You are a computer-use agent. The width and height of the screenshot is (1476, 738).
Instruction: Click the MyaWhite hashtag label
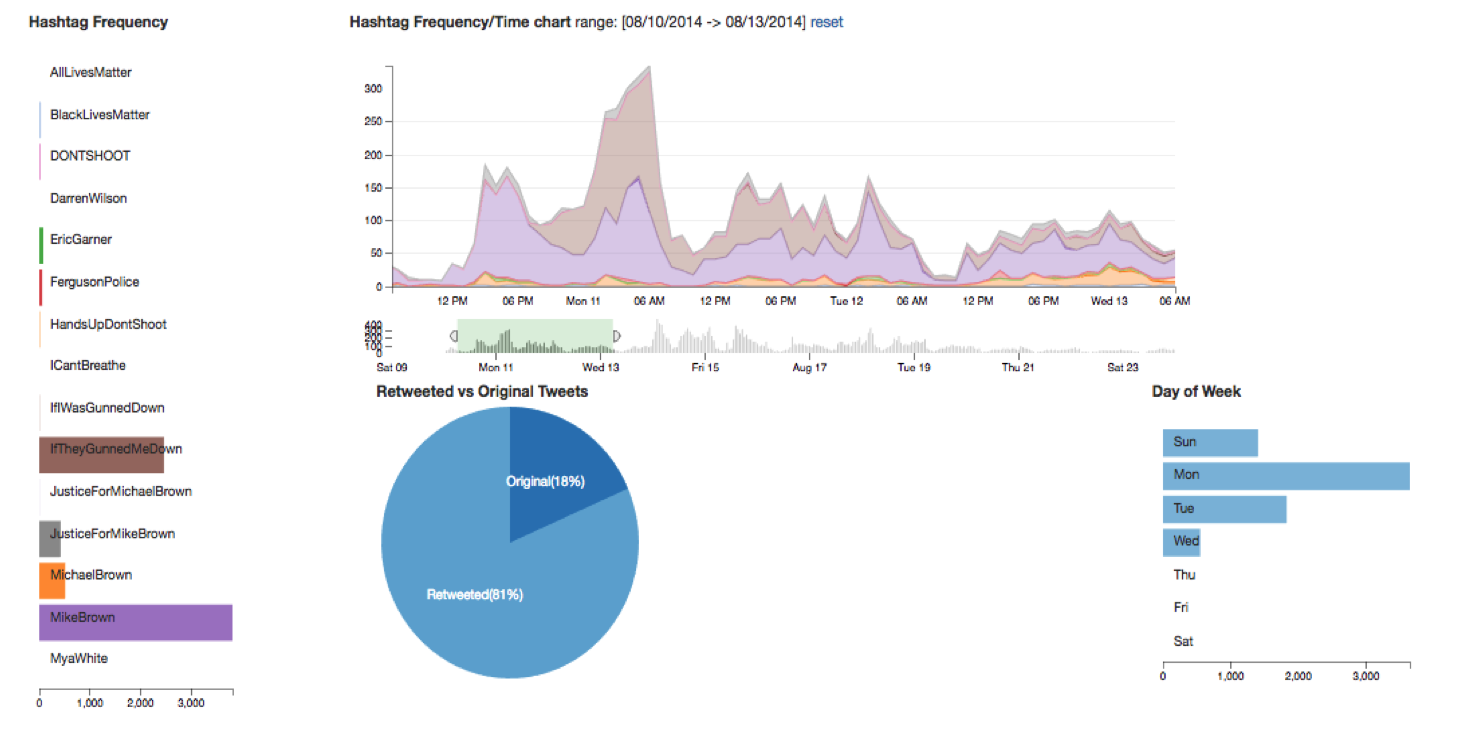(79, 658)
